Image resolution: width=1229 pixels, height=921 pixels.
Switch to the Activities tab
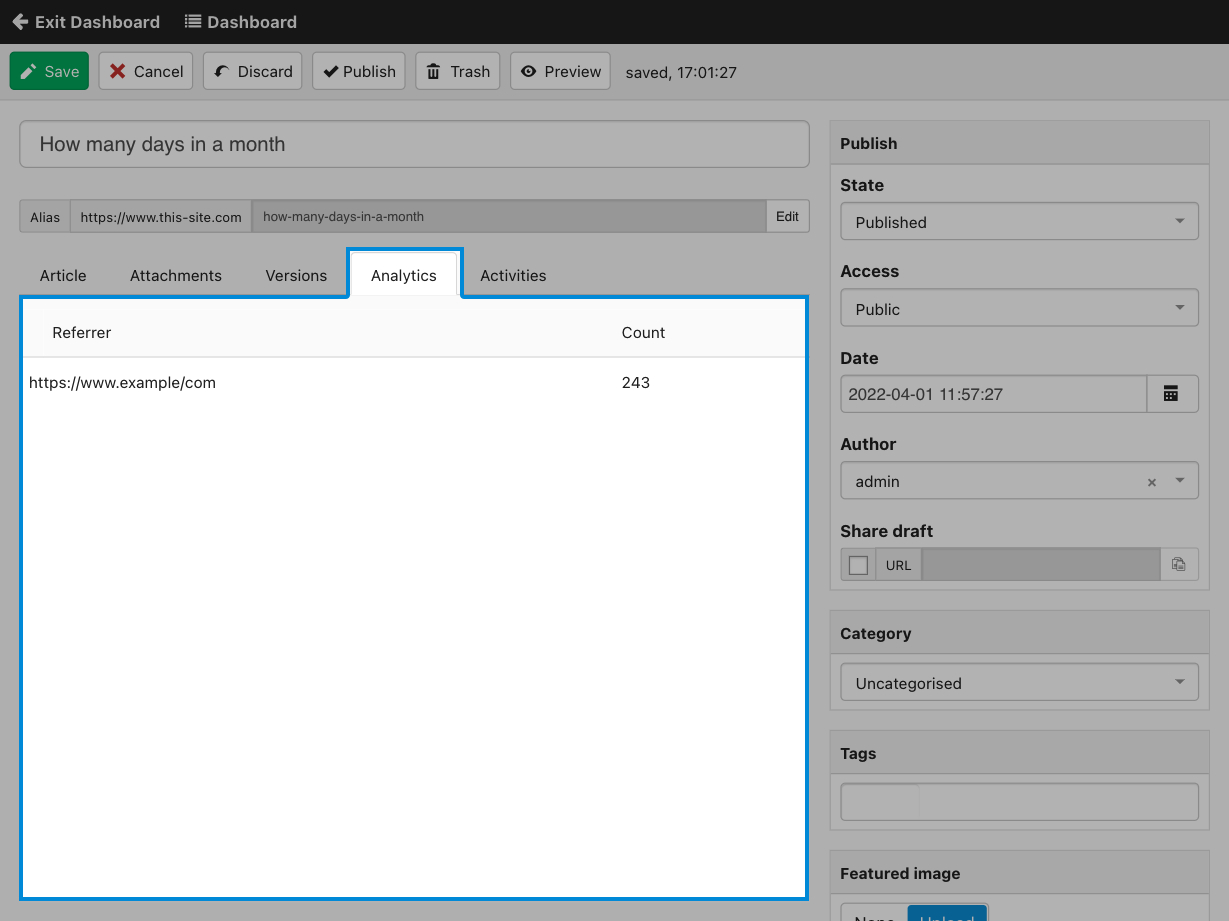click(x=513, y=276)
